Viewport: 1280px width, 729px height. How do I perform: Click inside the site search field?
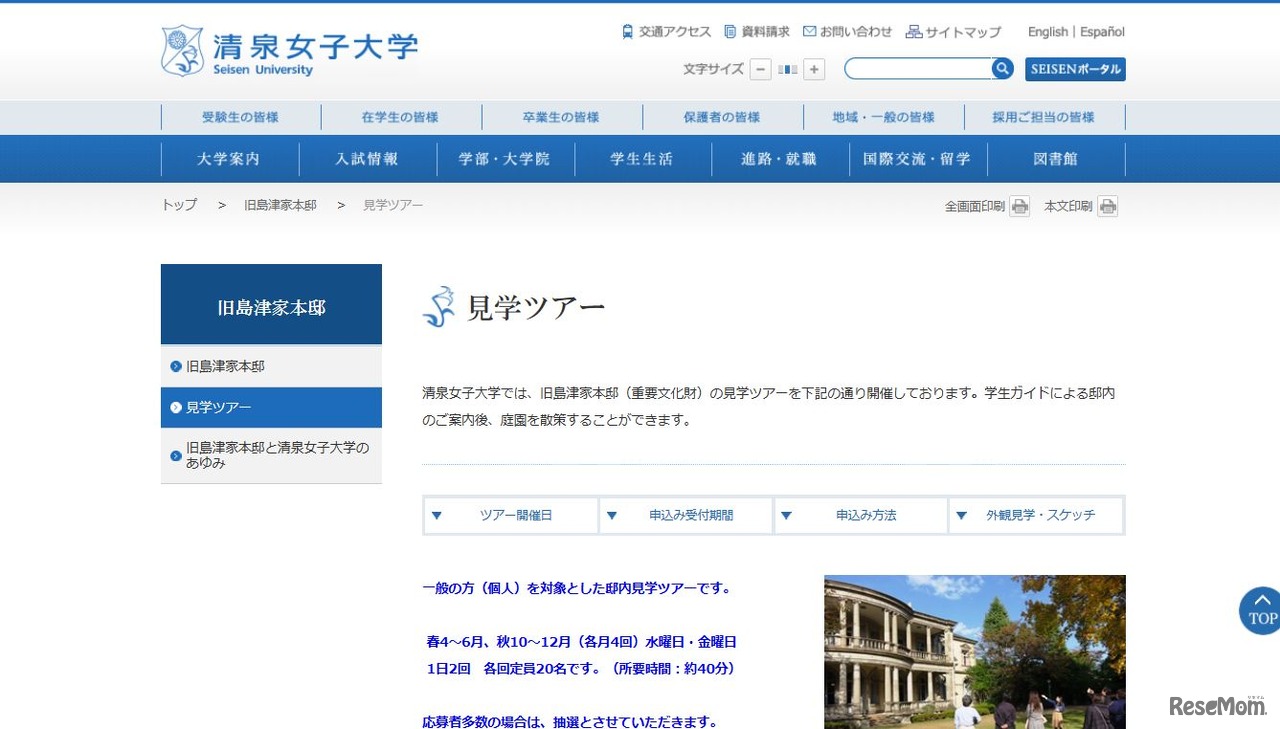click(920, 68)
